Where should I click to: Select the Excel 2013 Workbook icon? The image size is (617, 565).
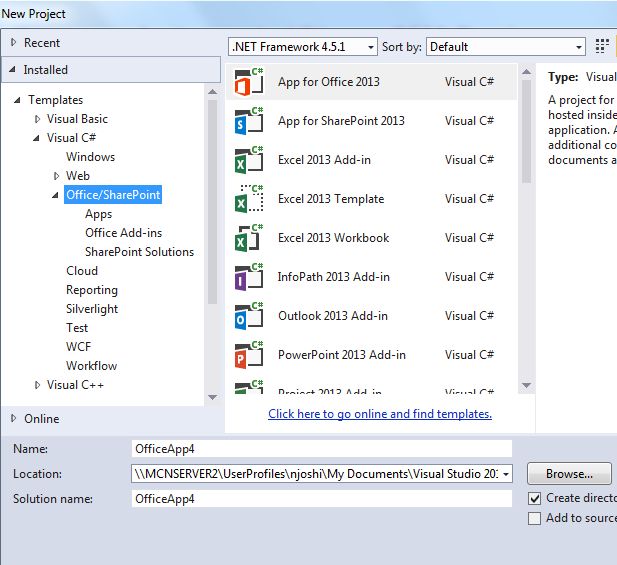[248, 238]
